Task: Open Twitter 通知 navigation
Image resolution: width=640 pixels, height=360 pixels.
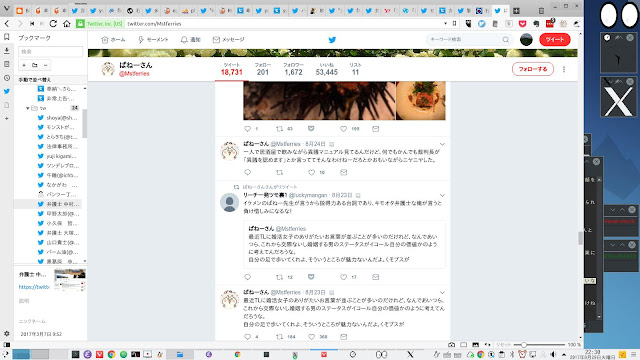Action: click(x=191, y=40)
